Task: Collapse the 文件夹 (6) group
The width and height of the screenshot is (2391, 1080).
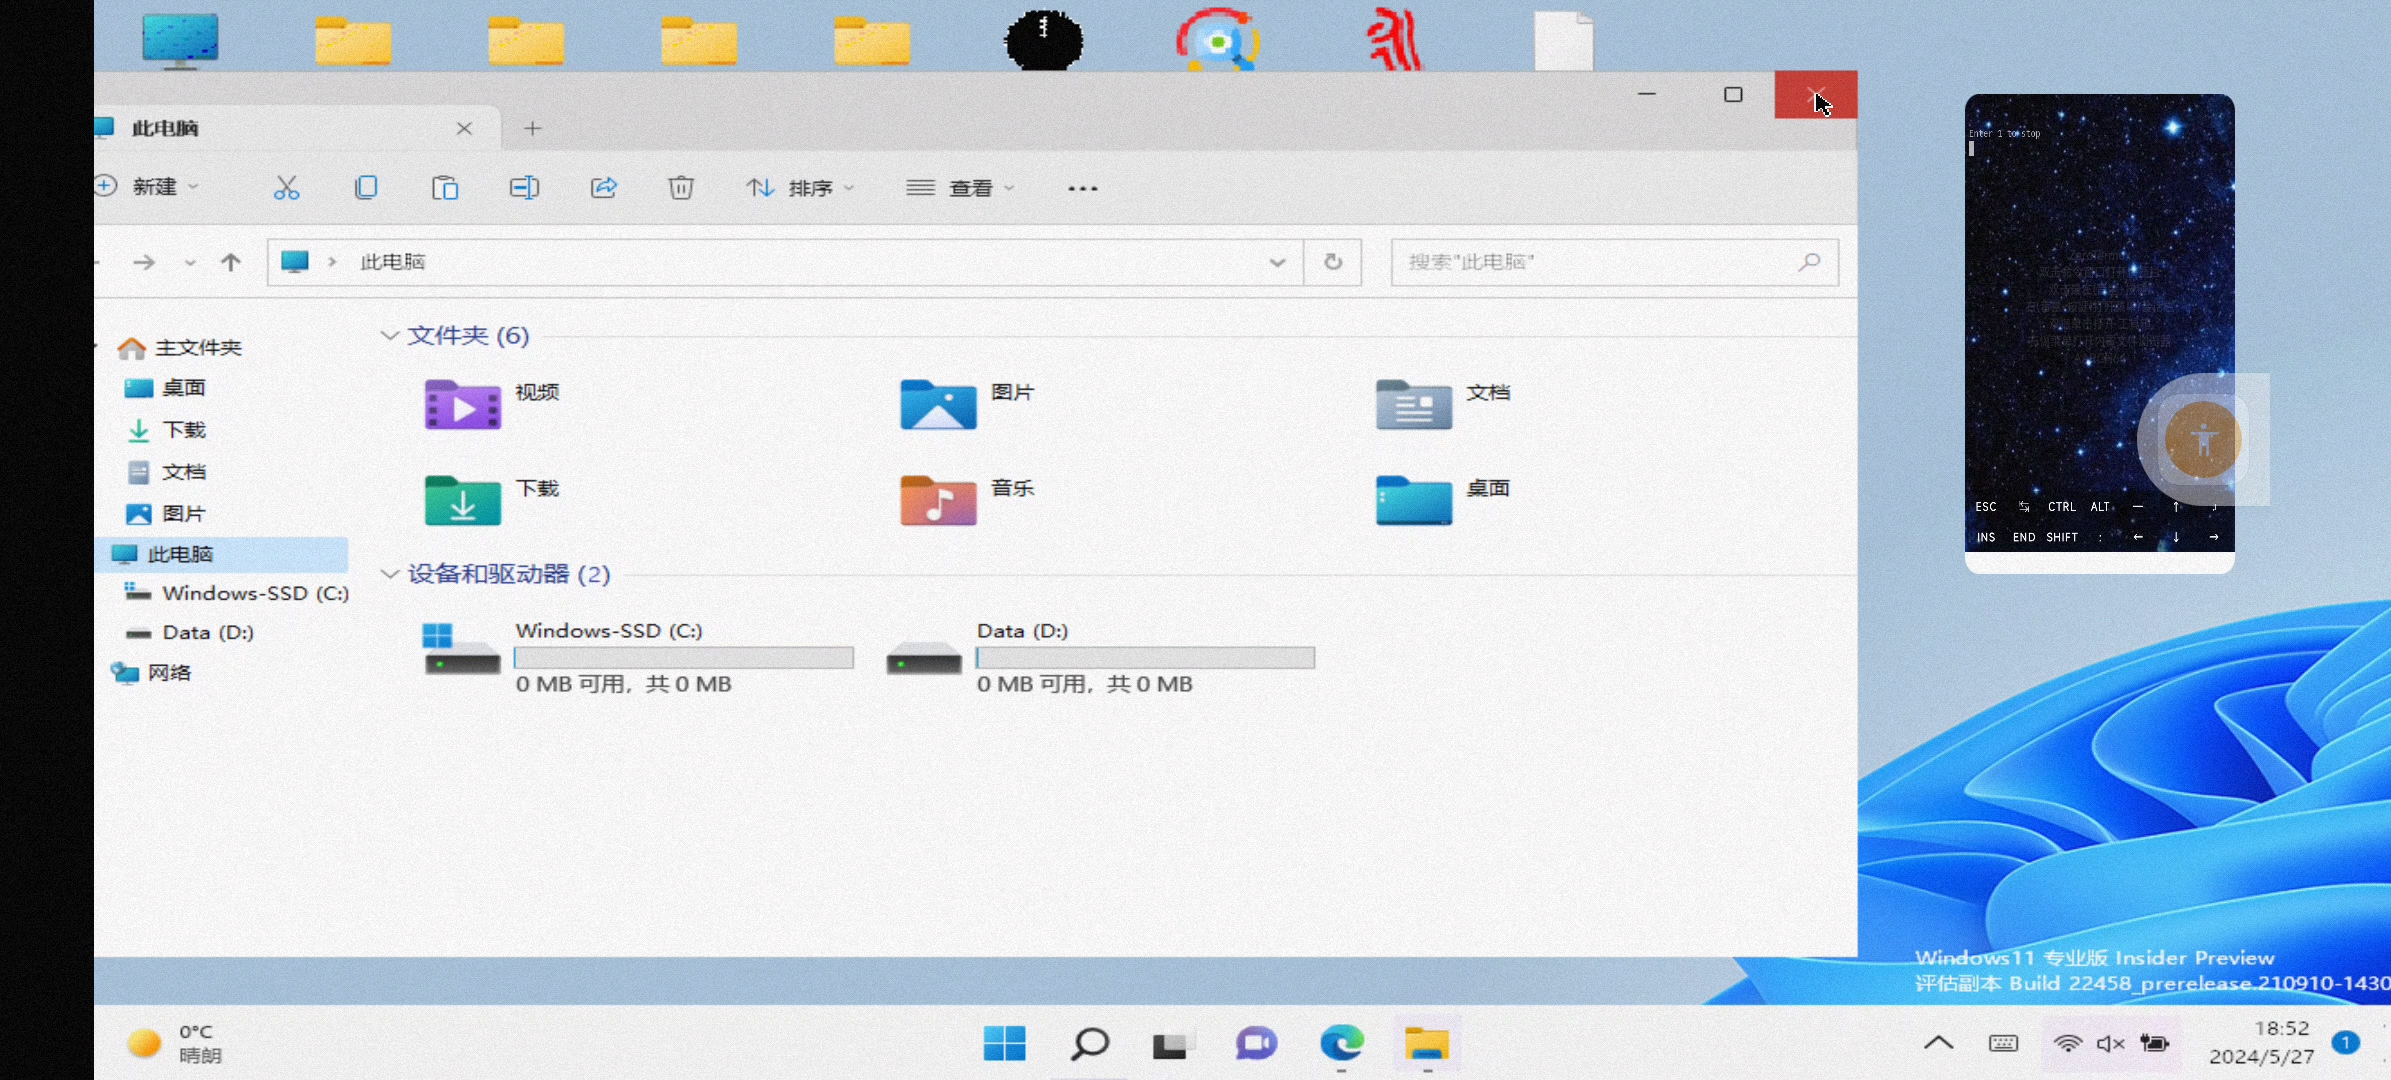Action: [x=389, y=336]
